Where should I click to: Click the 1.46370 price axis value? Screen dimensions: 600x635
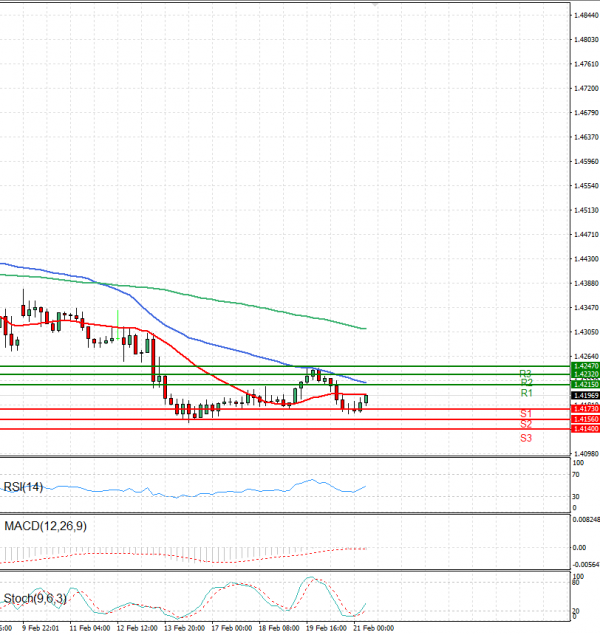tap(586, 137)
